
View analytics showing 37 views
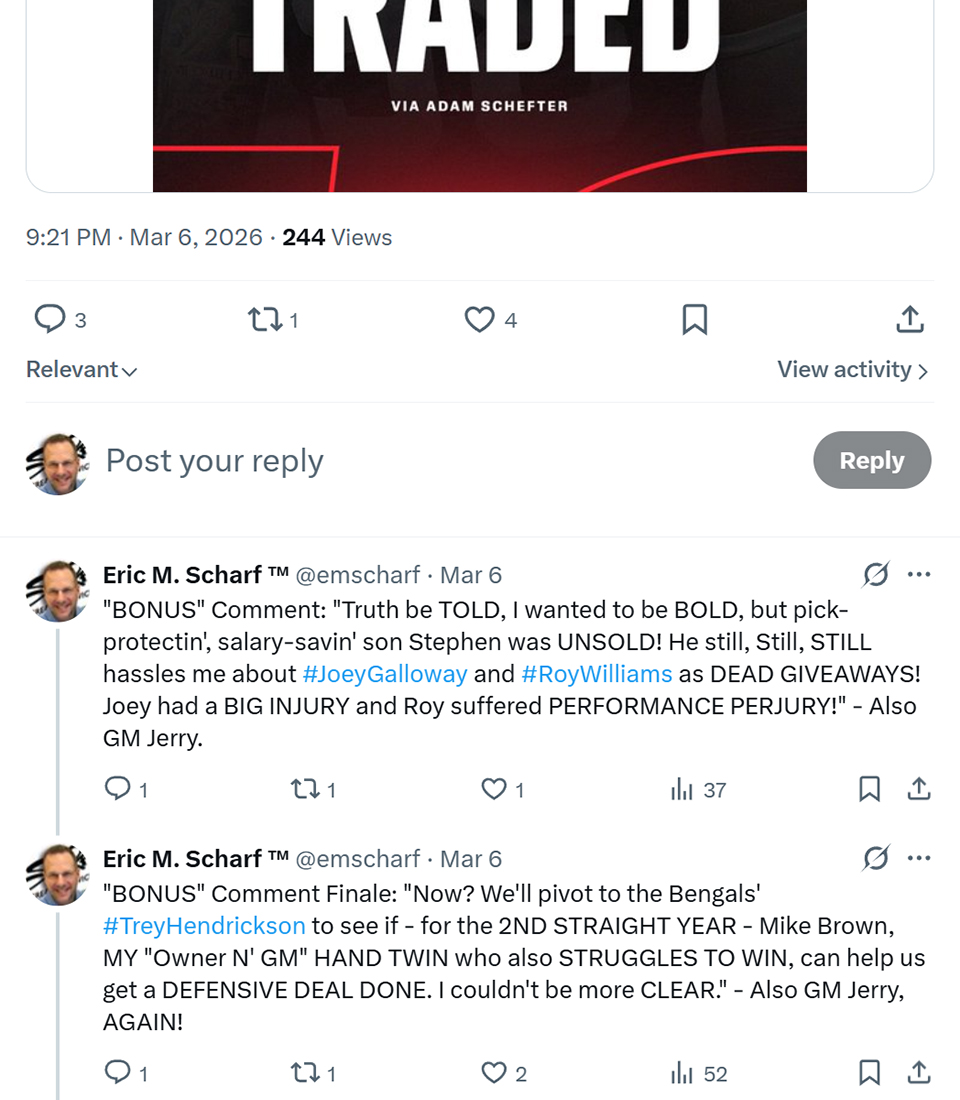(698, 790)
